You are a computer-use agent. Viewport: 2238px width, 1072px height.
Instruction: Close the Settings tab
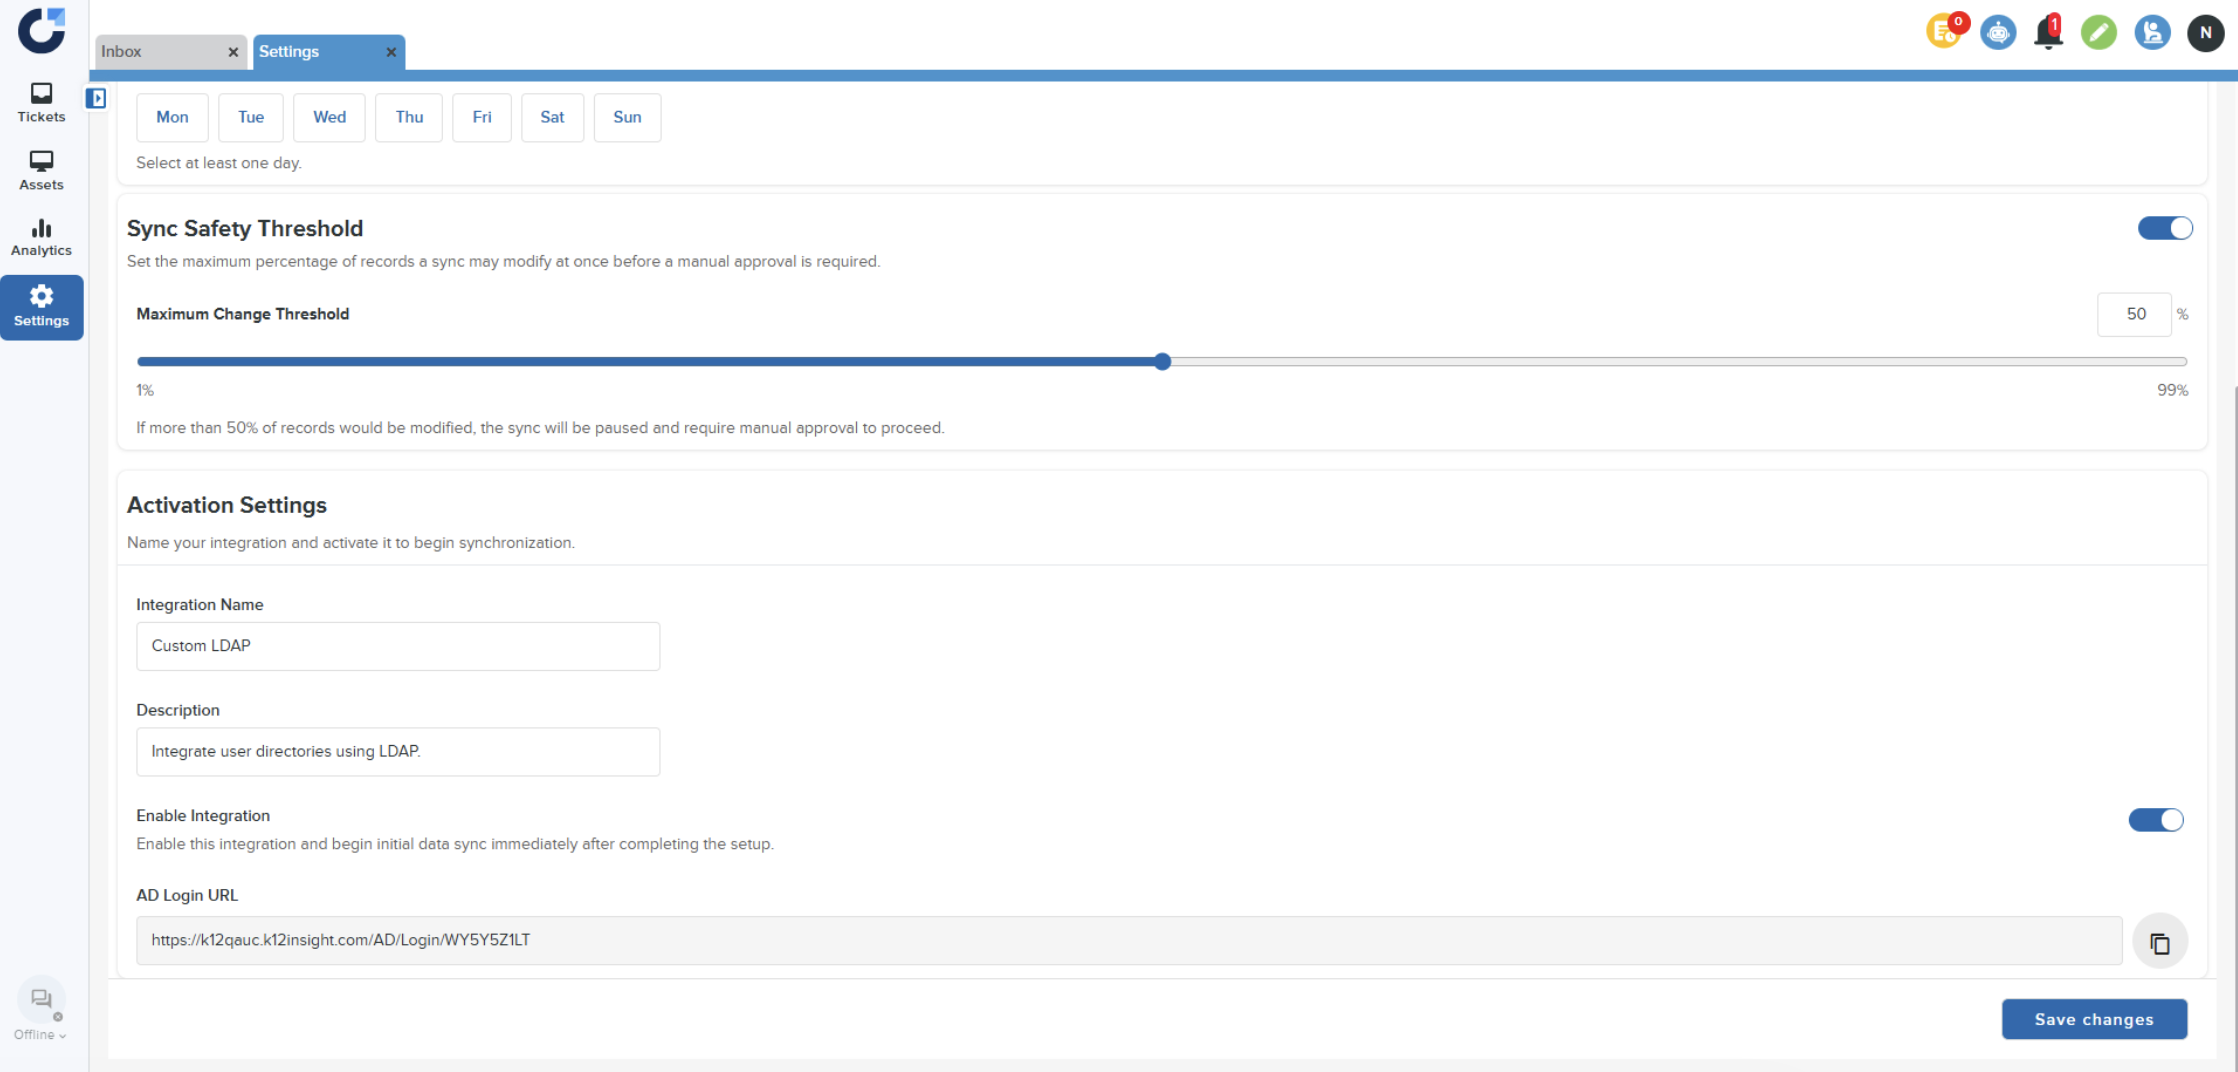coord(391,52)
